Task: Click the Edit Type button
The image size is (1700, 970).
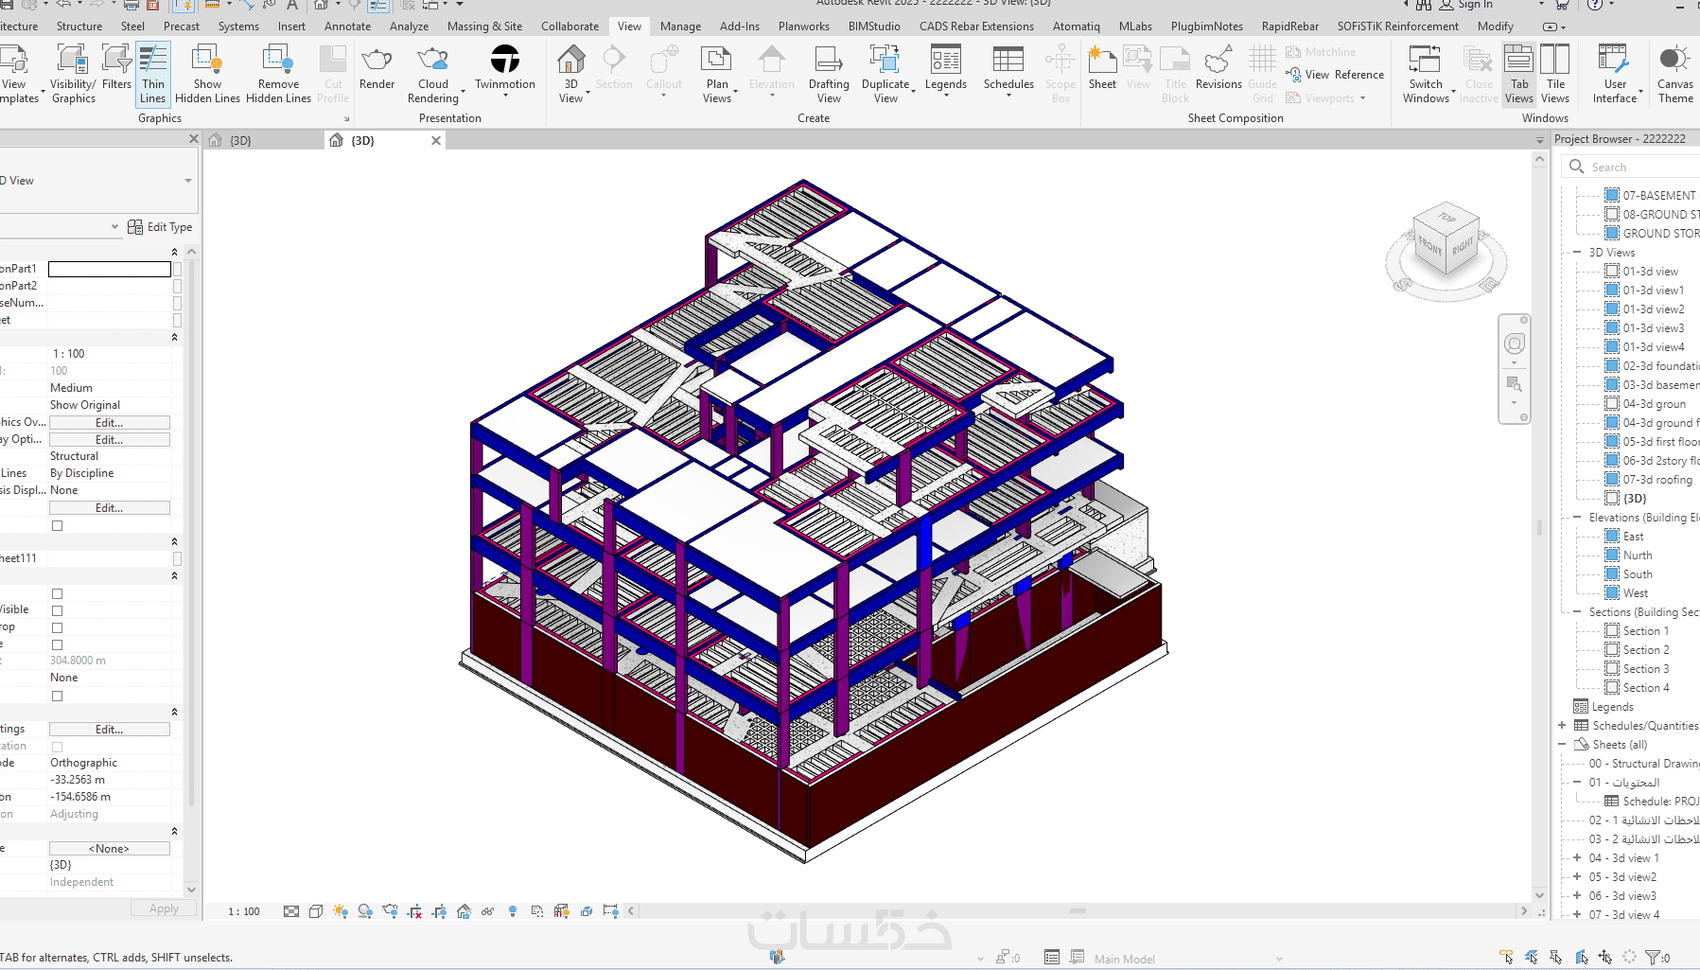Action: 160,227
